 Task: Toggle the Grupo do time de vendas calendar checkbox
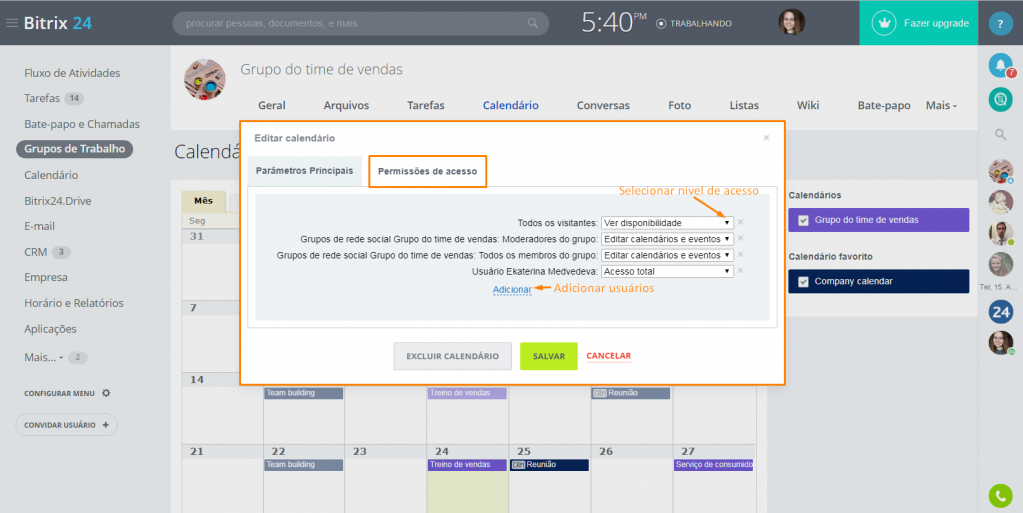[x=803, y=221]
